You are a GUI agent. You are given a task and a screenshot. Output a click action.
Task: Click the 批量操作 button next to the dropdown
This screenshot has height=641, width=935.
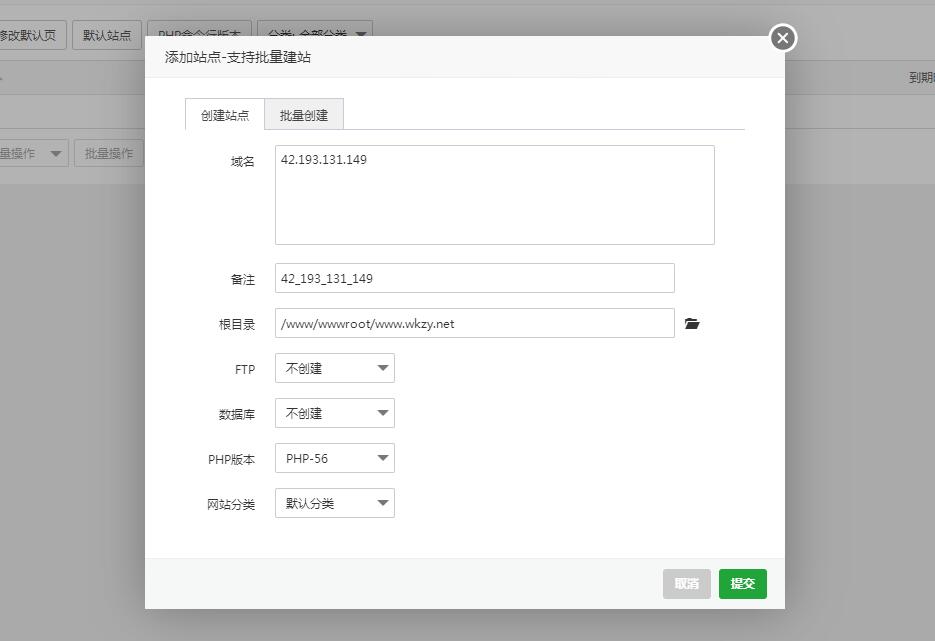[x=108, y=153]
